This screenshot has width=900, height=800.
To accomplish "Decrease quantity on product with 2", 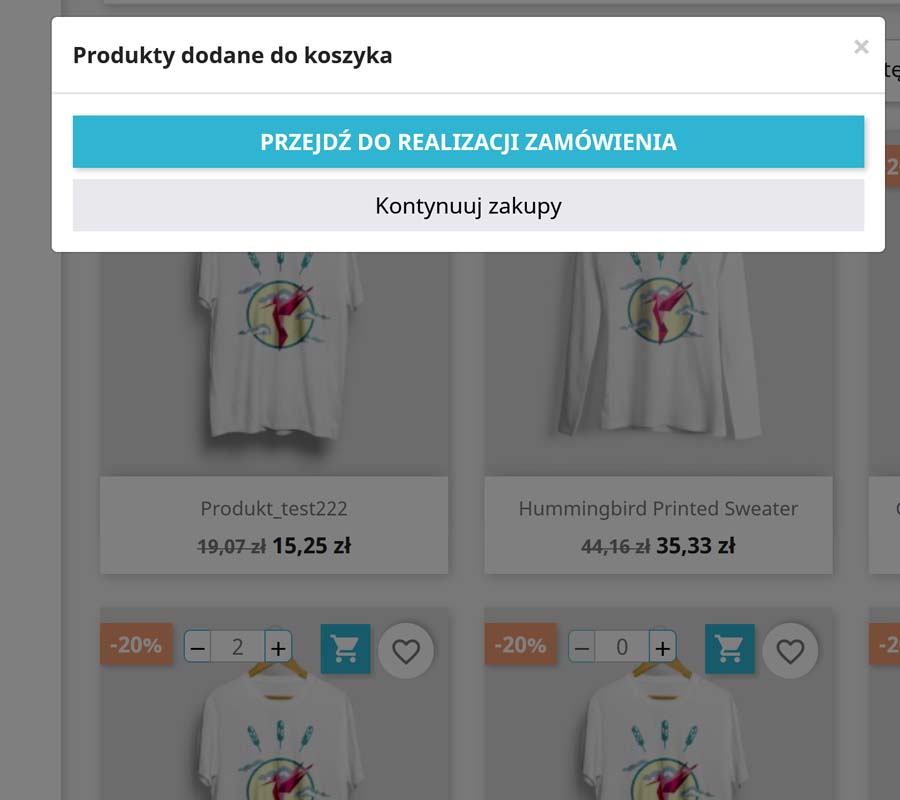I will 197,647.
